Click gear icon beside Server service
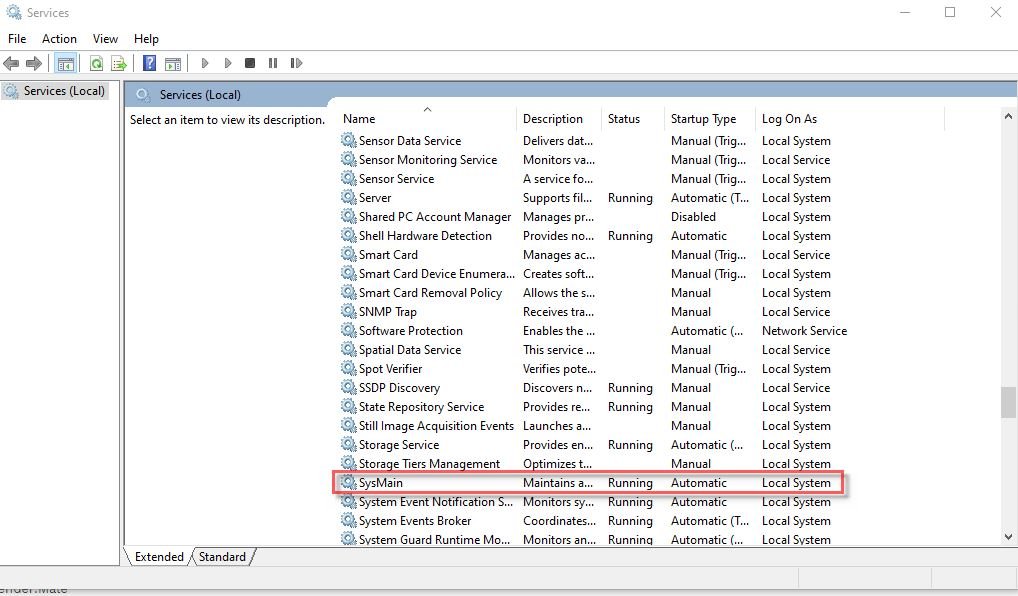 349,197
